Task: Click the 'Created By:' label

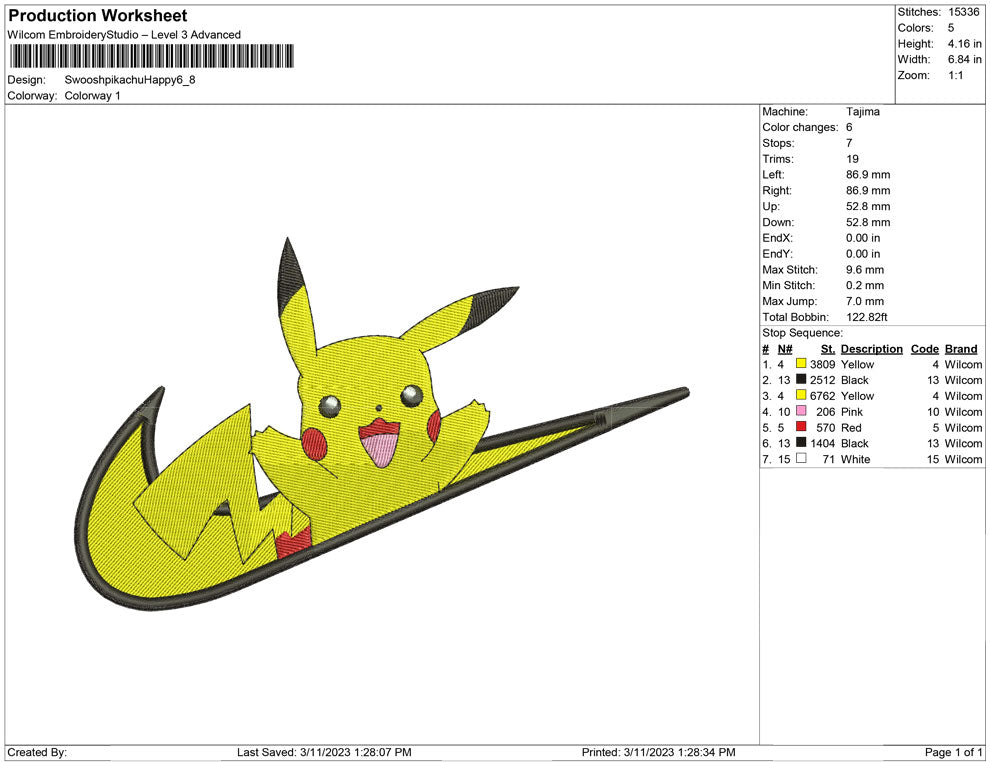Action: [x=37, y=752]
